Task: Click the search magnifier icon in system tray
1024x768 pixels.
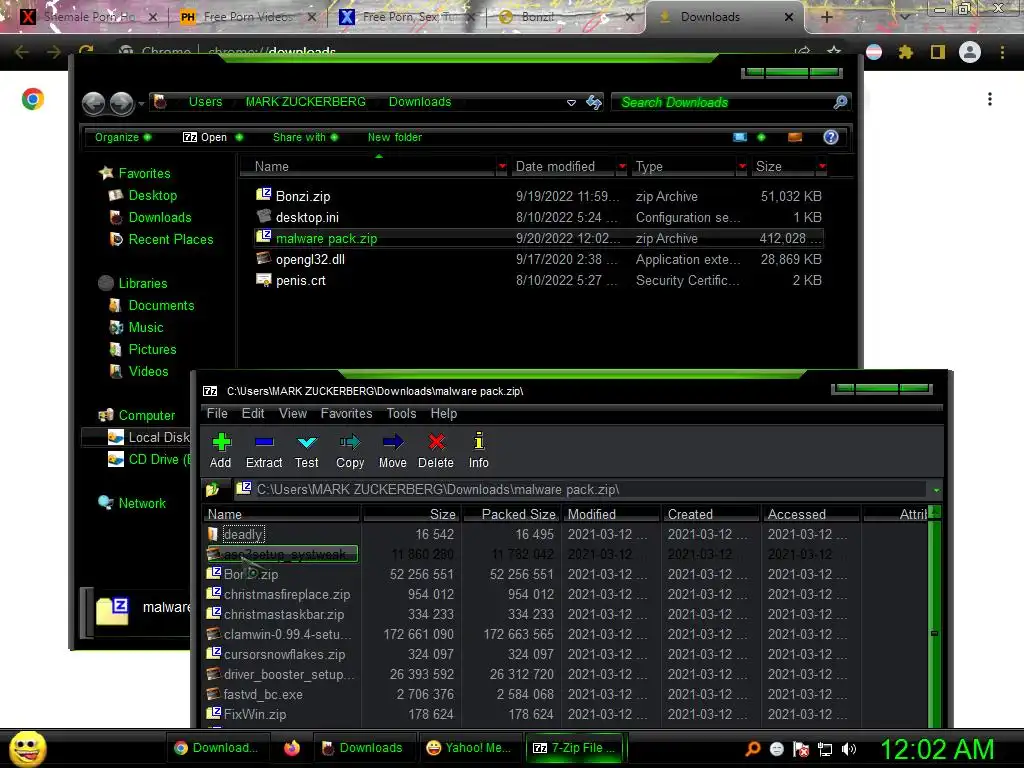Action: tap(753, 748)
